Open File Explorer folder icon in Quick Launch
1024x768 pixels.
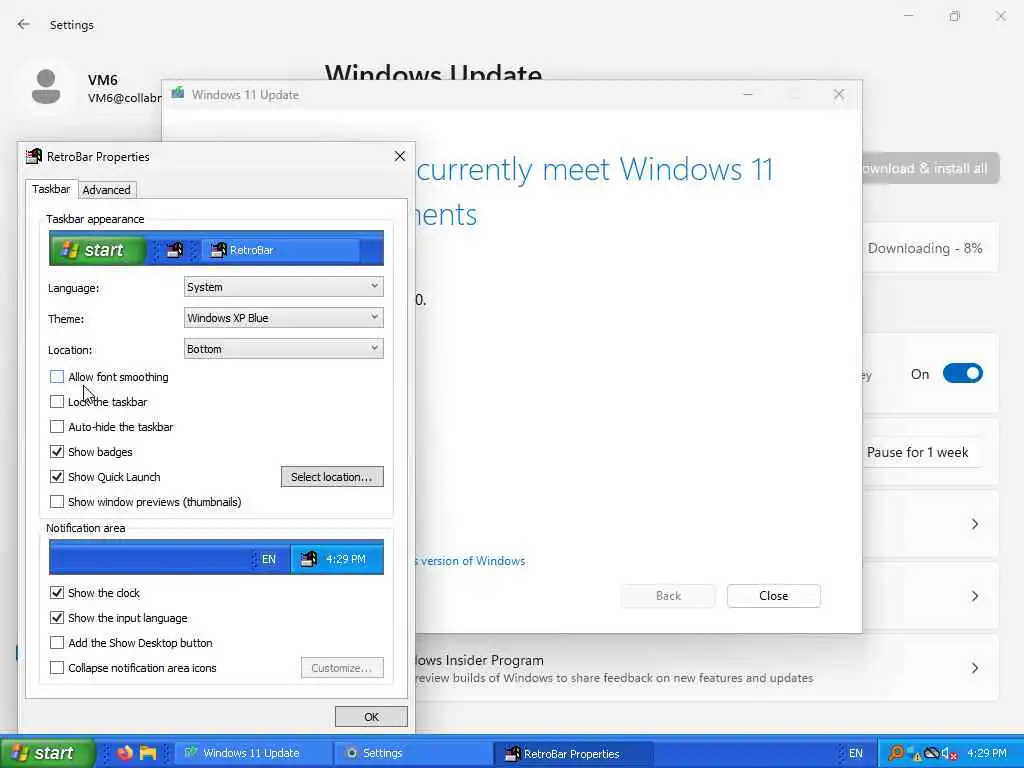[x=148, y=753]
